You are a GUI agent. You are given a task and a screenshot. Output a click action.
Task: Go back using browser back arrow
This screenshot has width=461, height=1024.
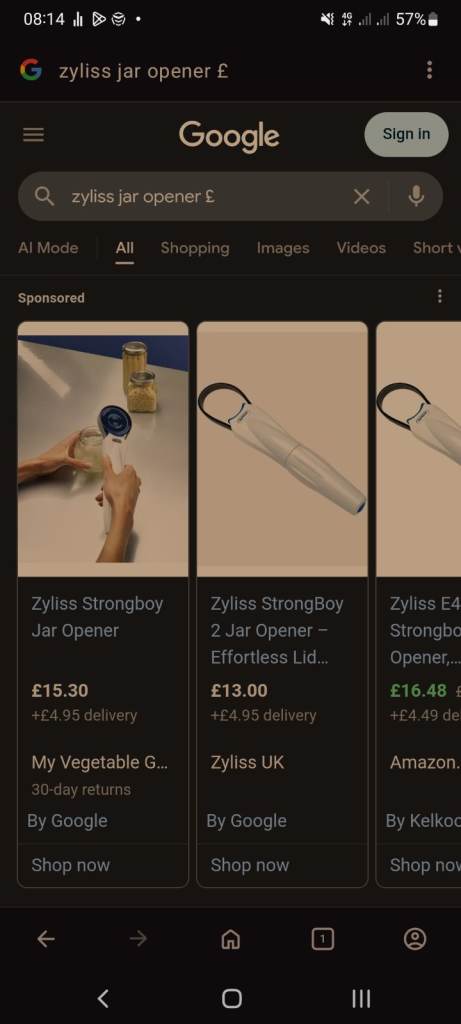click(x=46, y=939)
